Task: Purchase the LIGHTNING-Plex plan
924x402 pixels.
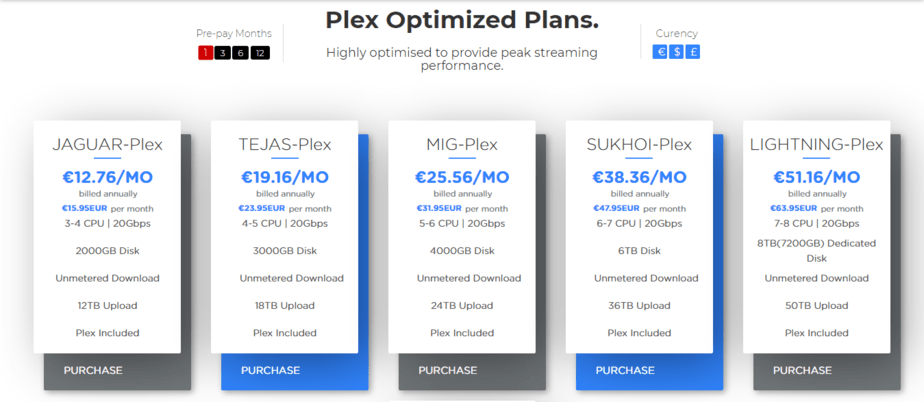Action: (802, 370)
